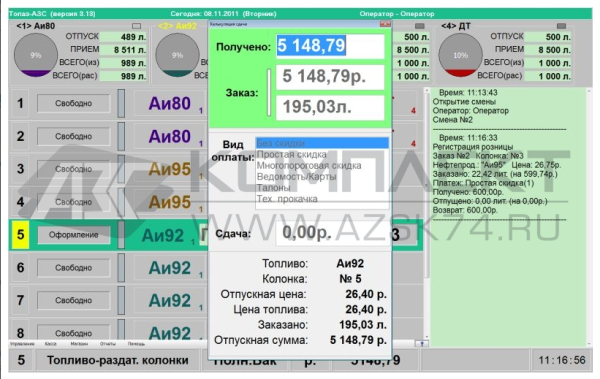Select pump number 2 box
Image resolution: width=600 pixels, height=379 pixels.
click(x=20, y=136)
